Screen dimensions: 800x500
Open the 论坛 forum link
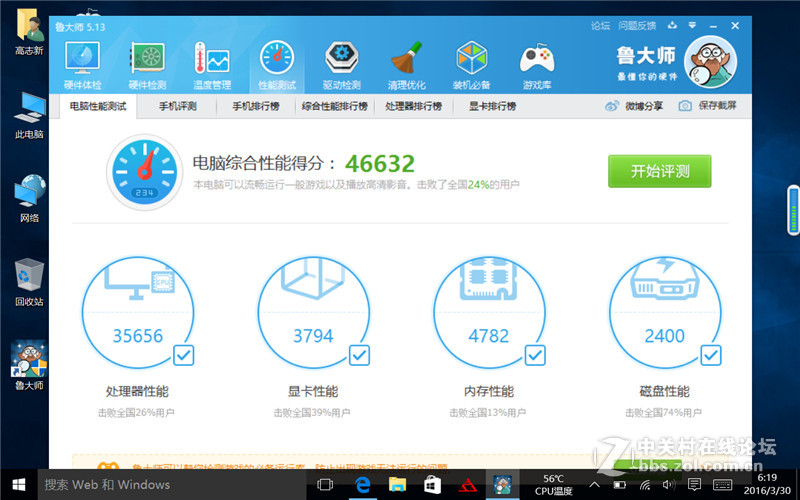601,26
